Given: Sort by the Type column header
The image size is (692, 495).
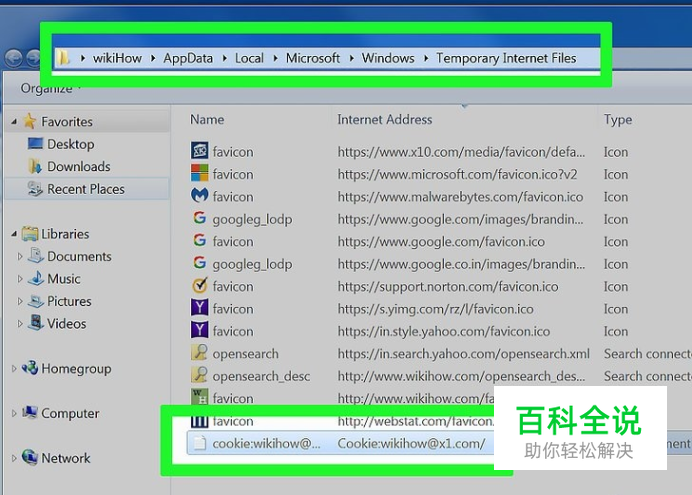Looking at the screenshot, I should coord(618,120).
